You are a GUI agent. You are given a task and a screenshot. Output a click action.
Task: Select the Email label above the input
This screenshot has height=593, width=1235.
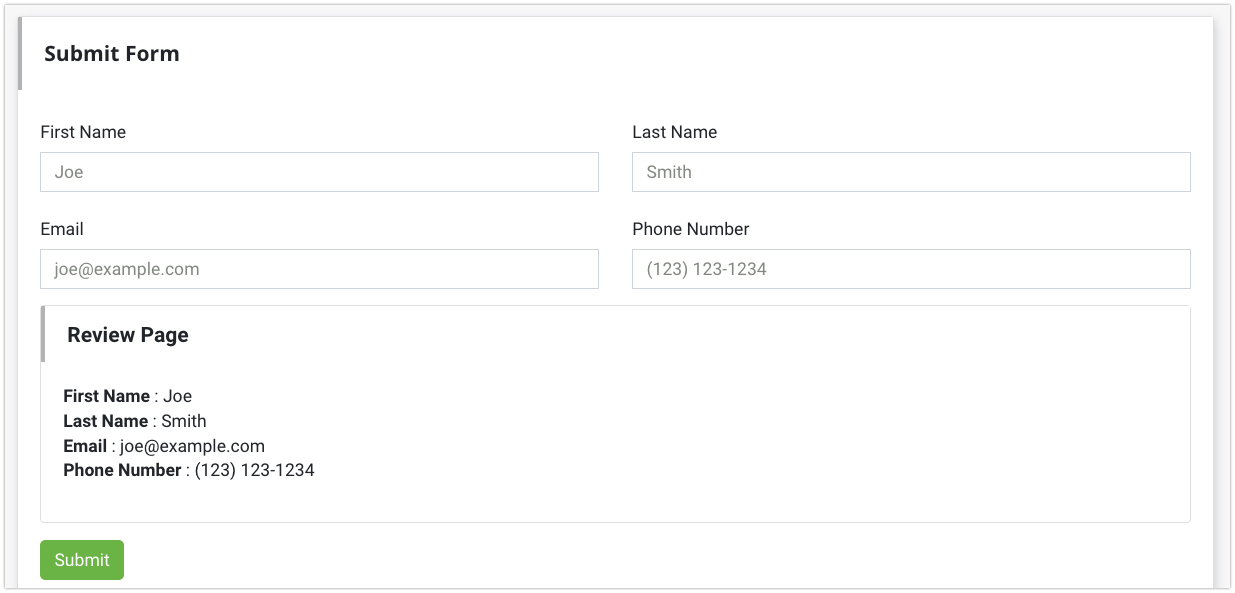coord(62,229)
